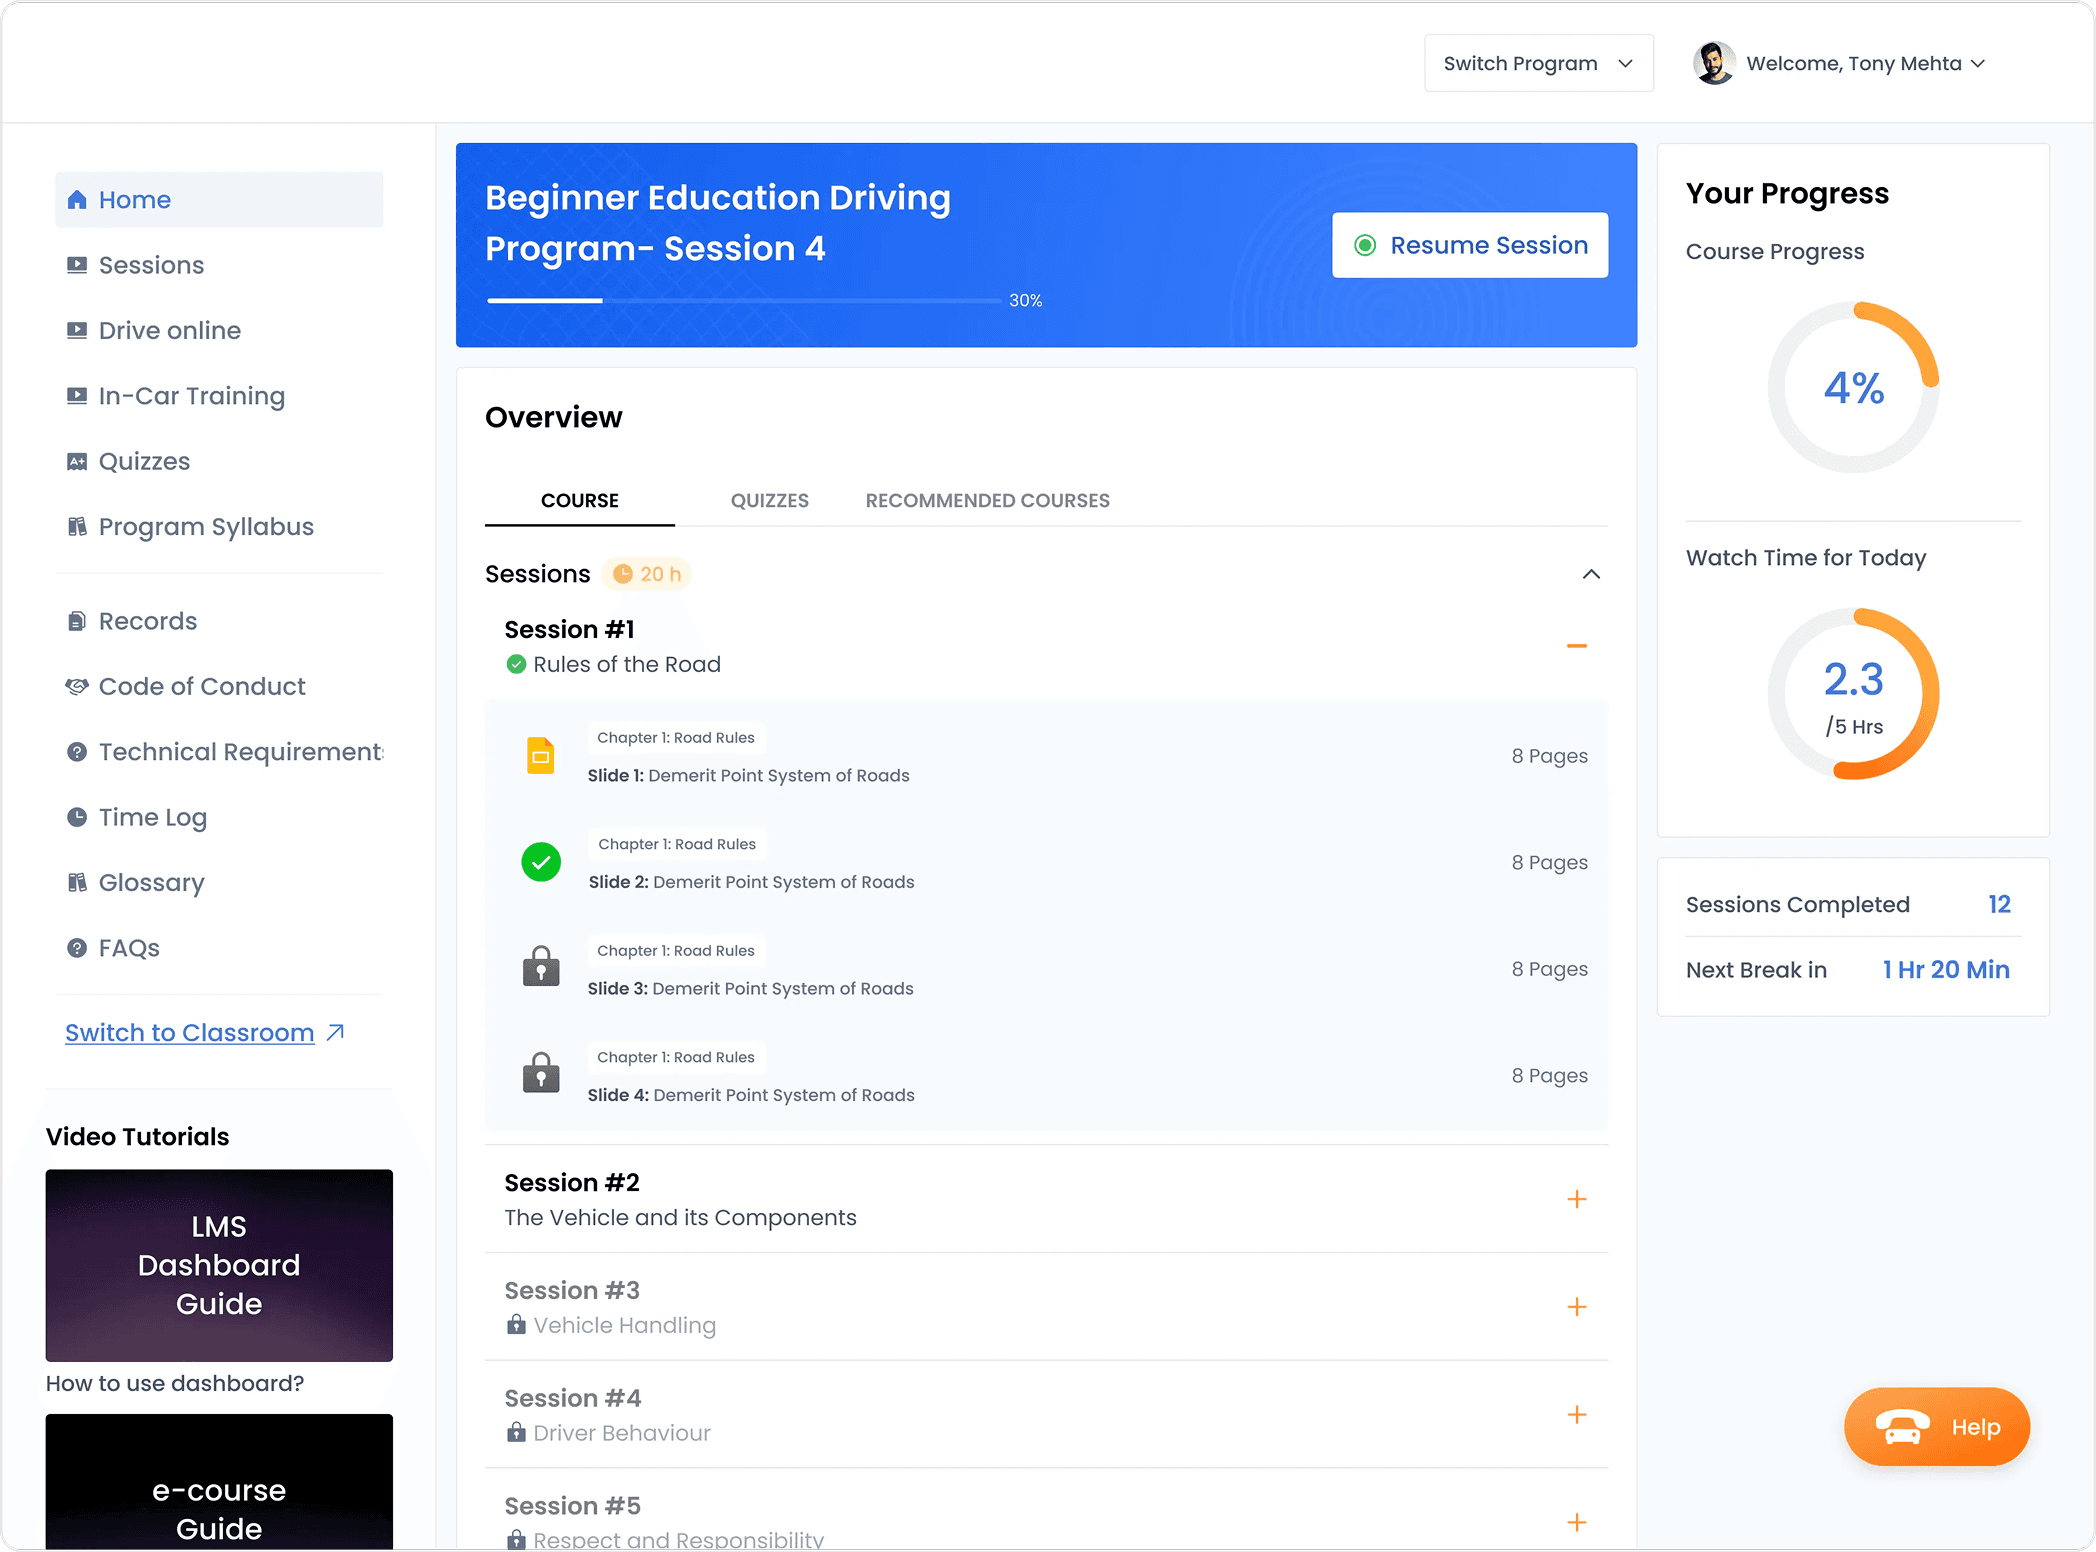Click the phone icon in the Help button
The height and width of the screenshot is (1552, 2096).
coord(1901,1427)
